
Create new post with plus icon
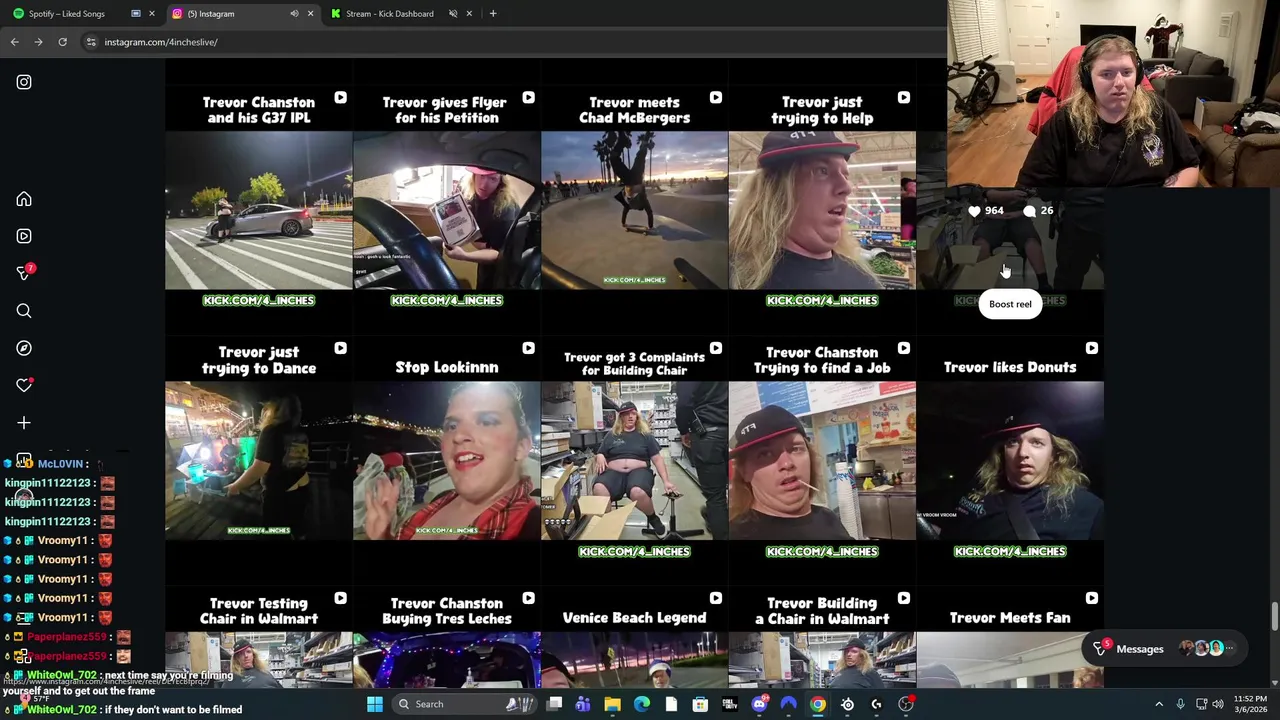24,423
